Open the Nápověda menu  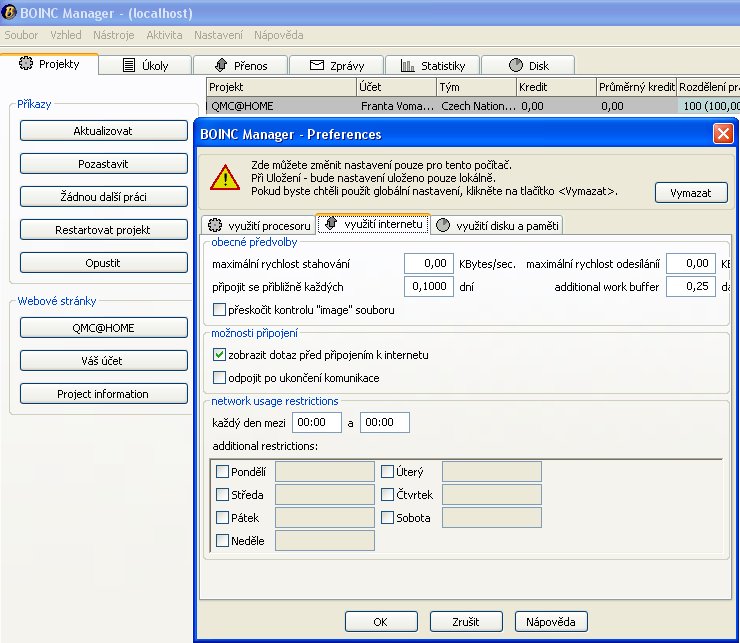click(x=278, y=35)
